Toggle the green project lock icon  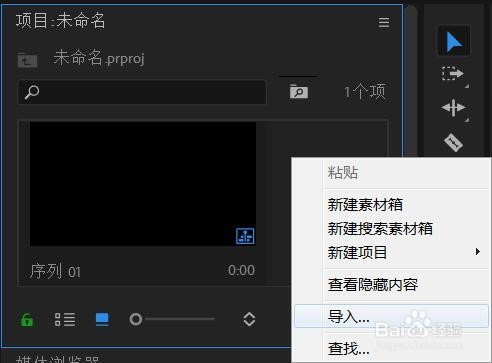(x=27, y=320)
